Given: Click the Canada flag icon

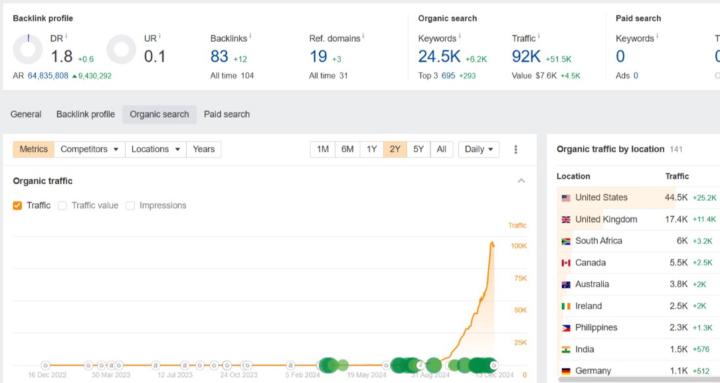Looking at the screenshot, I should click(x=566, y=263).
